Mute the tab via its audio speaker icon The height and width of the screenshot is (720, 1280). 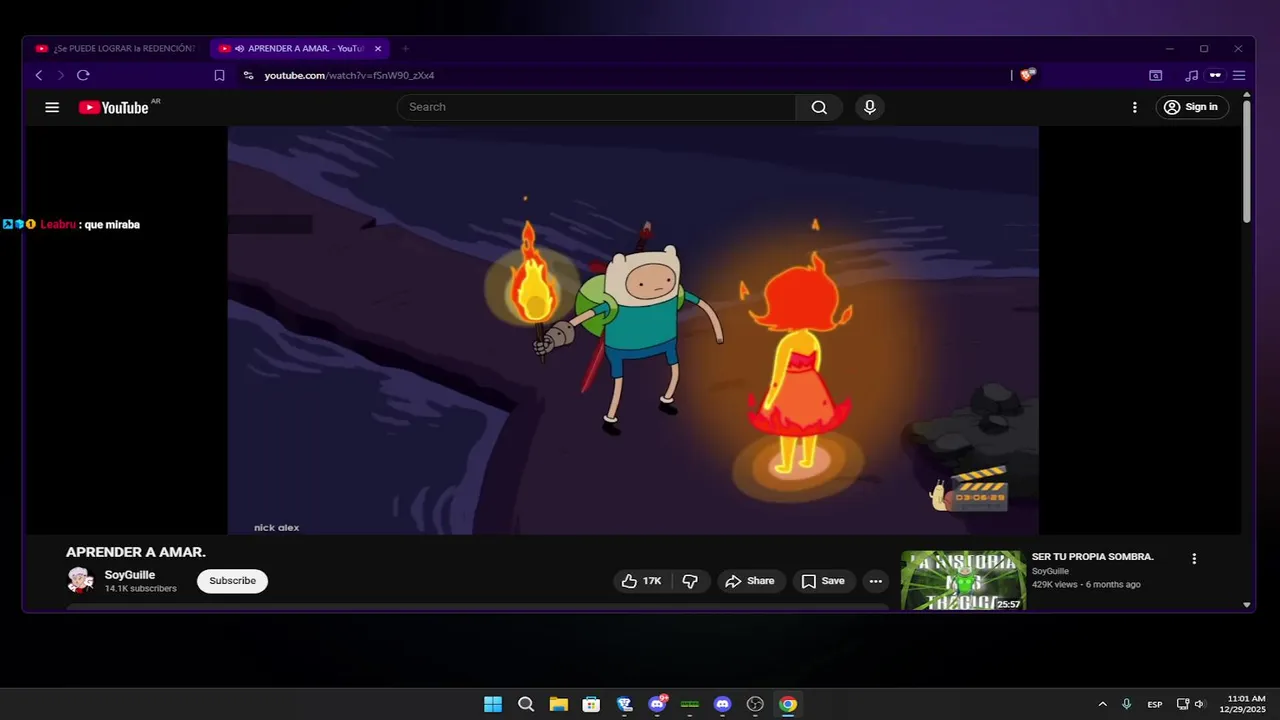coord(240,48)
